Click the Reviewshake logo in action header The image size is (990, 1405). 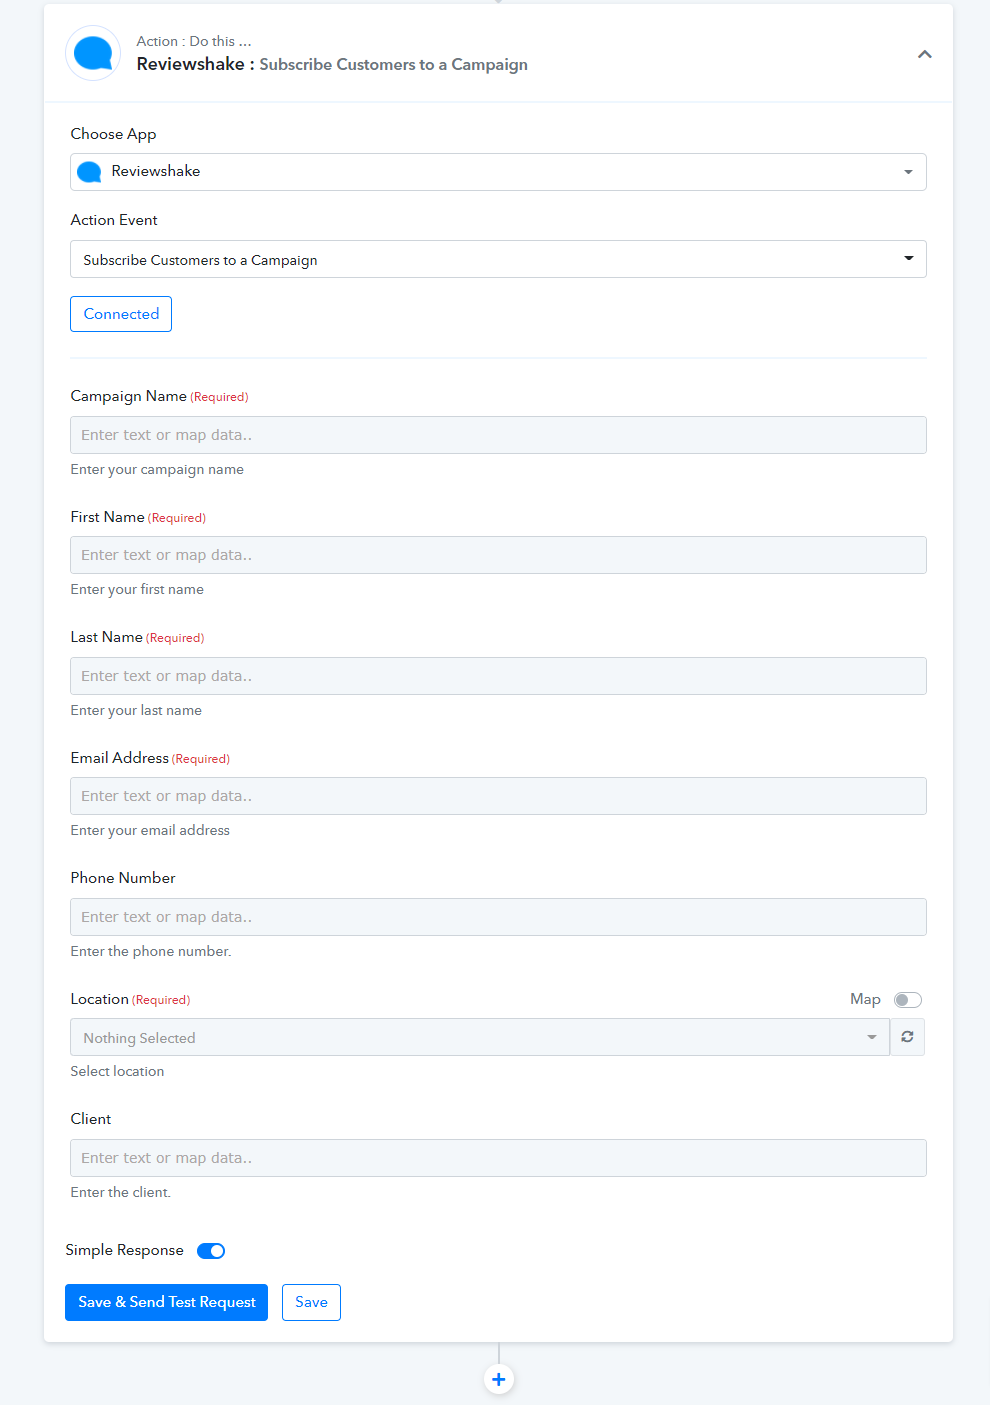click(x=93, y=53)
